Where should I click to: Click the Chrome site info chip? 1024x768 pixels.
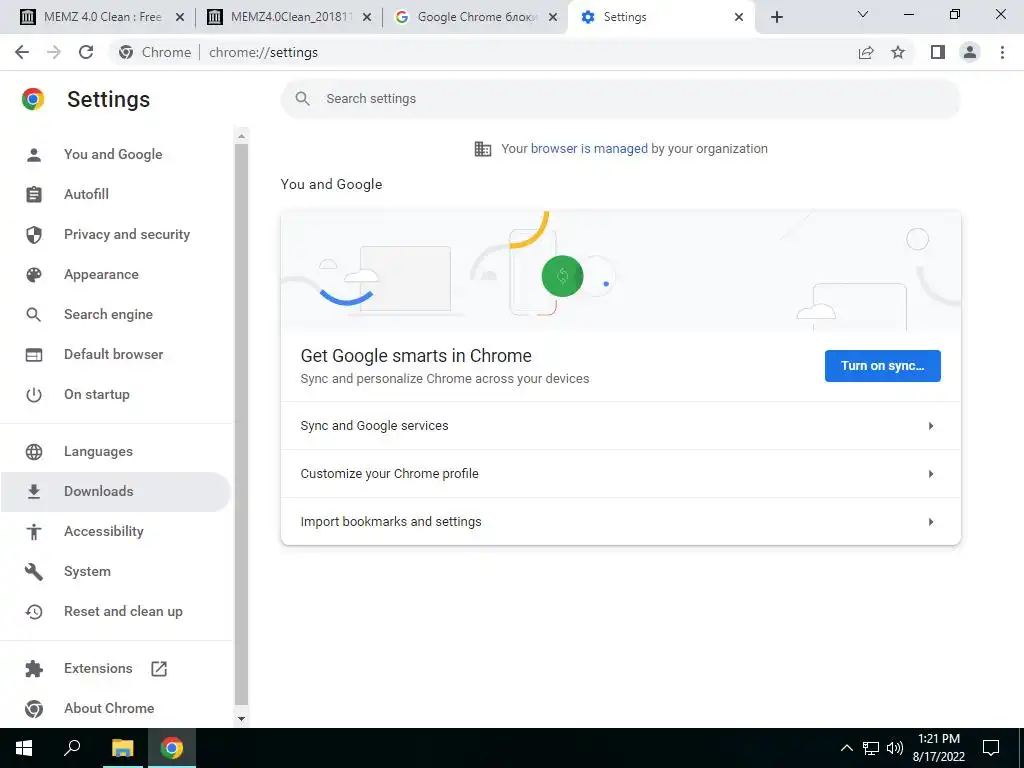click(x=155, y=52)
